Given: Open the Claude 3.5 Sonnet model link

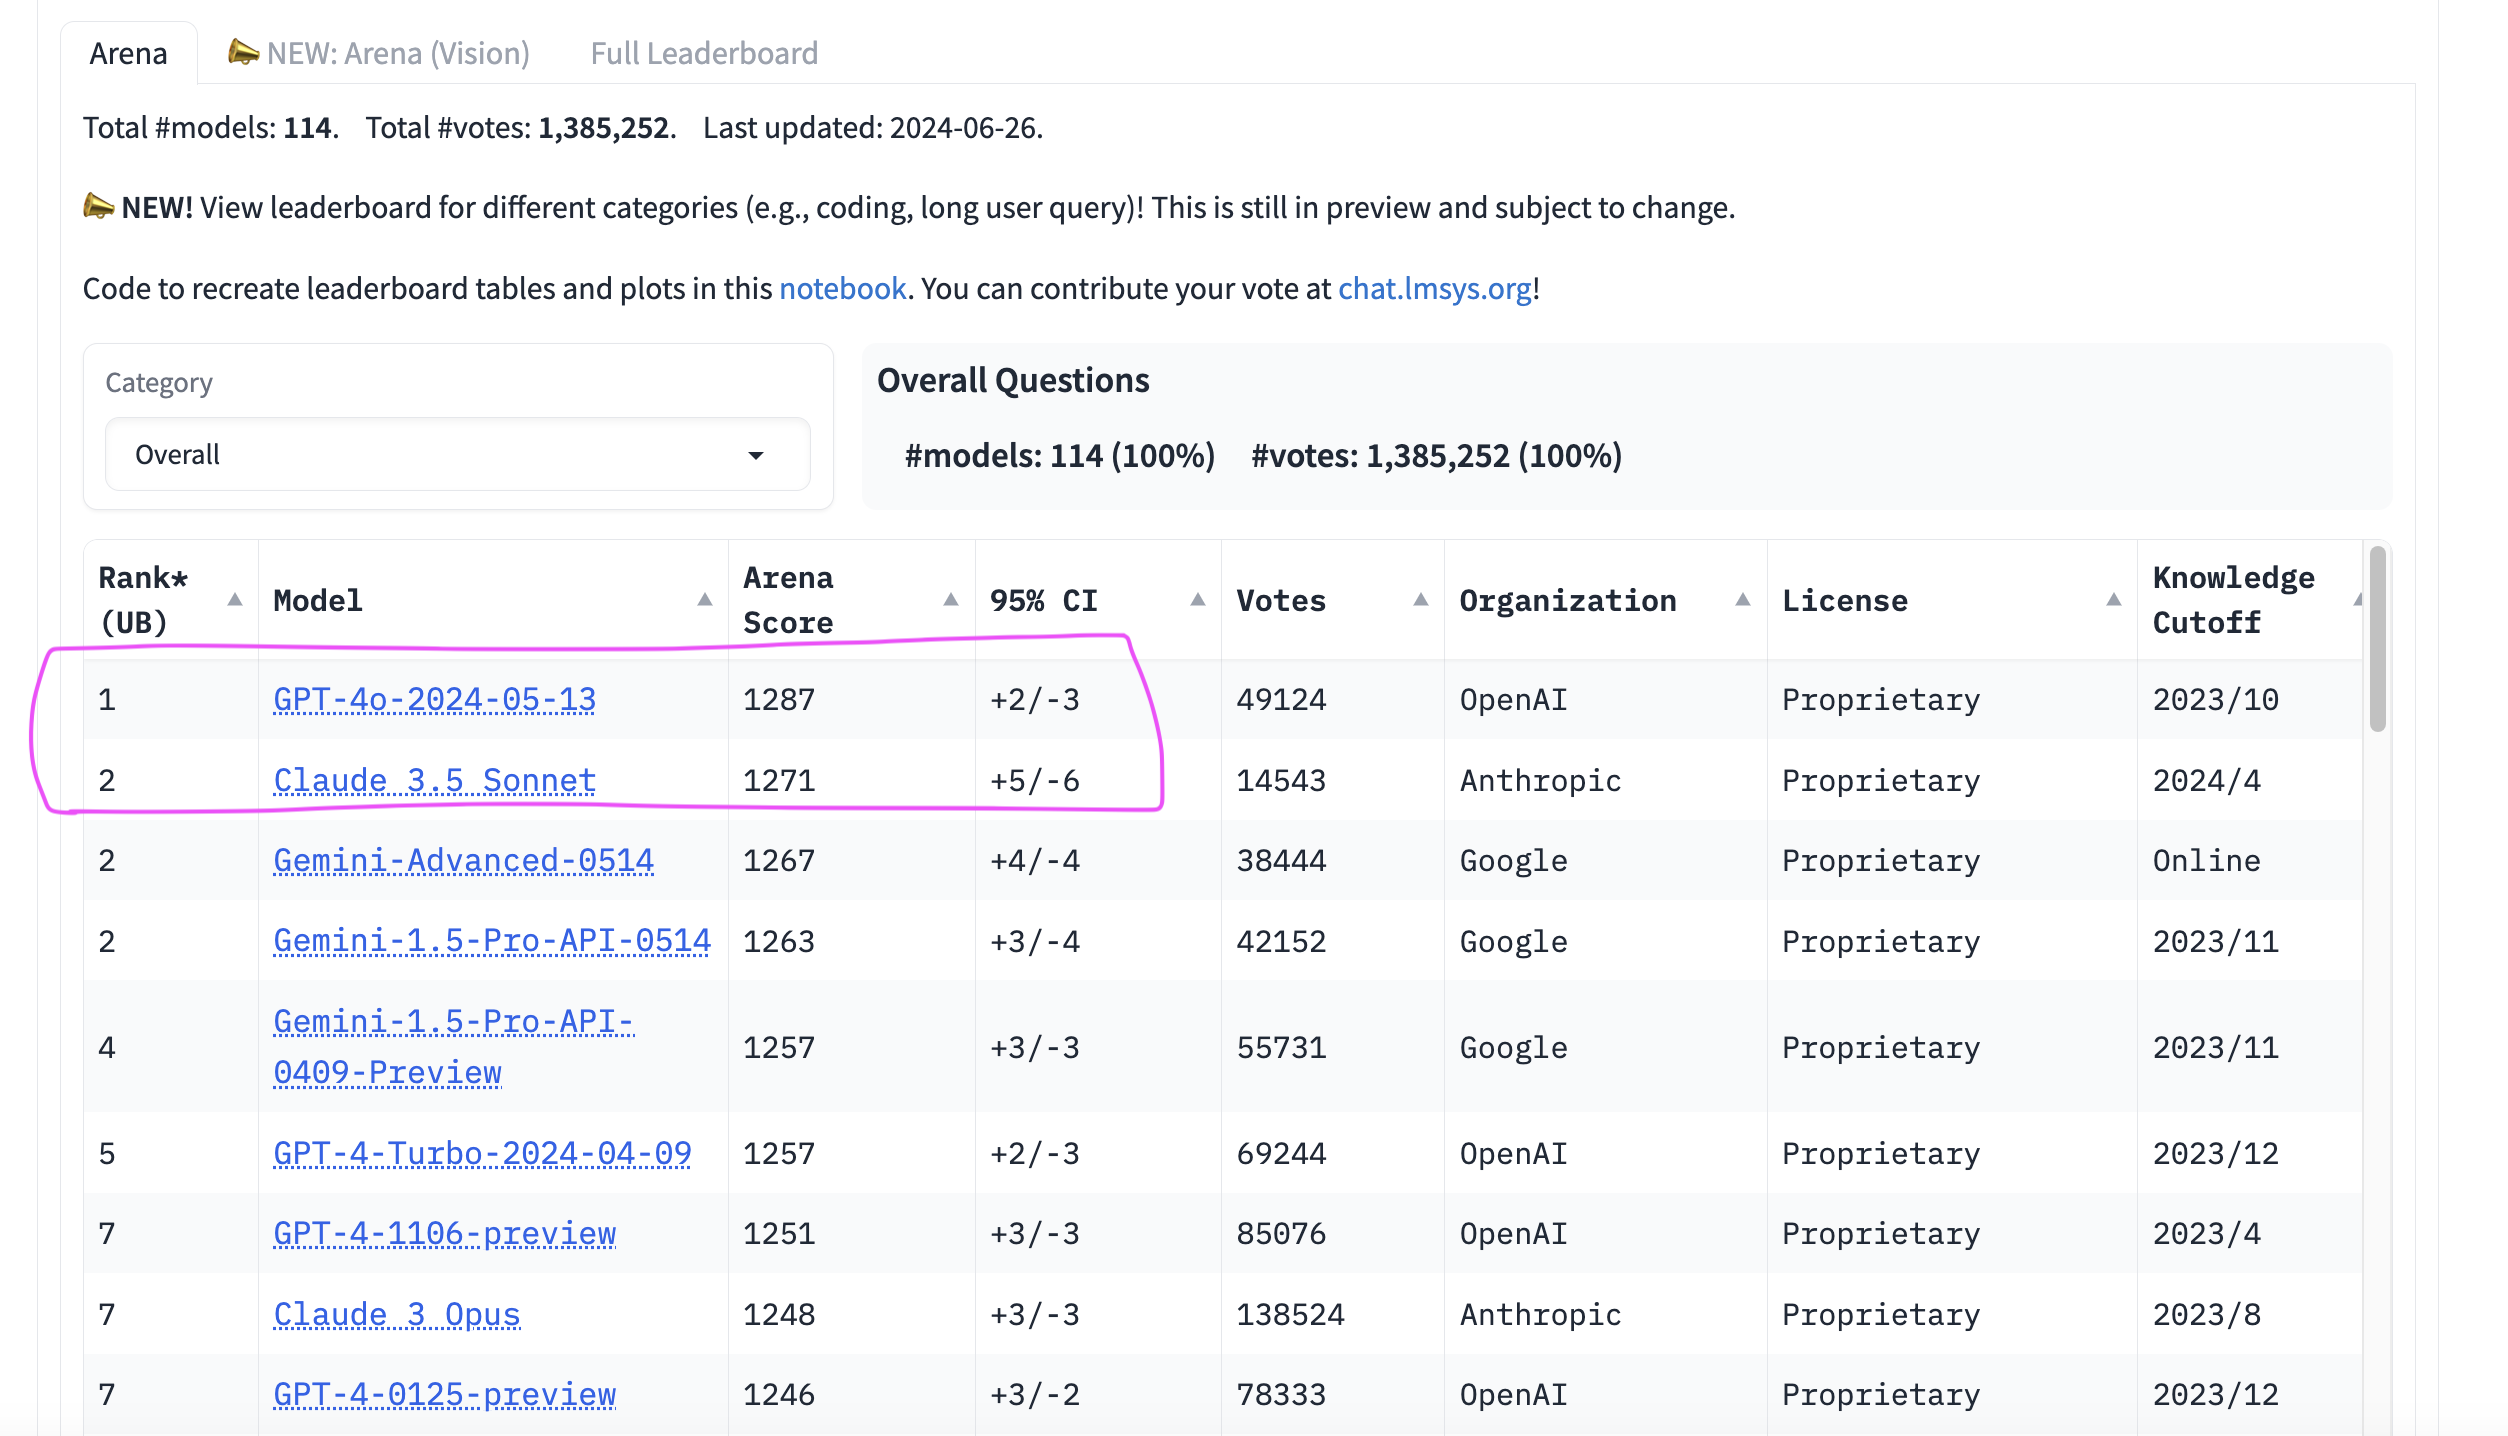Looking at the screenshot, I should pyautogui.click(x=434, y=781).
